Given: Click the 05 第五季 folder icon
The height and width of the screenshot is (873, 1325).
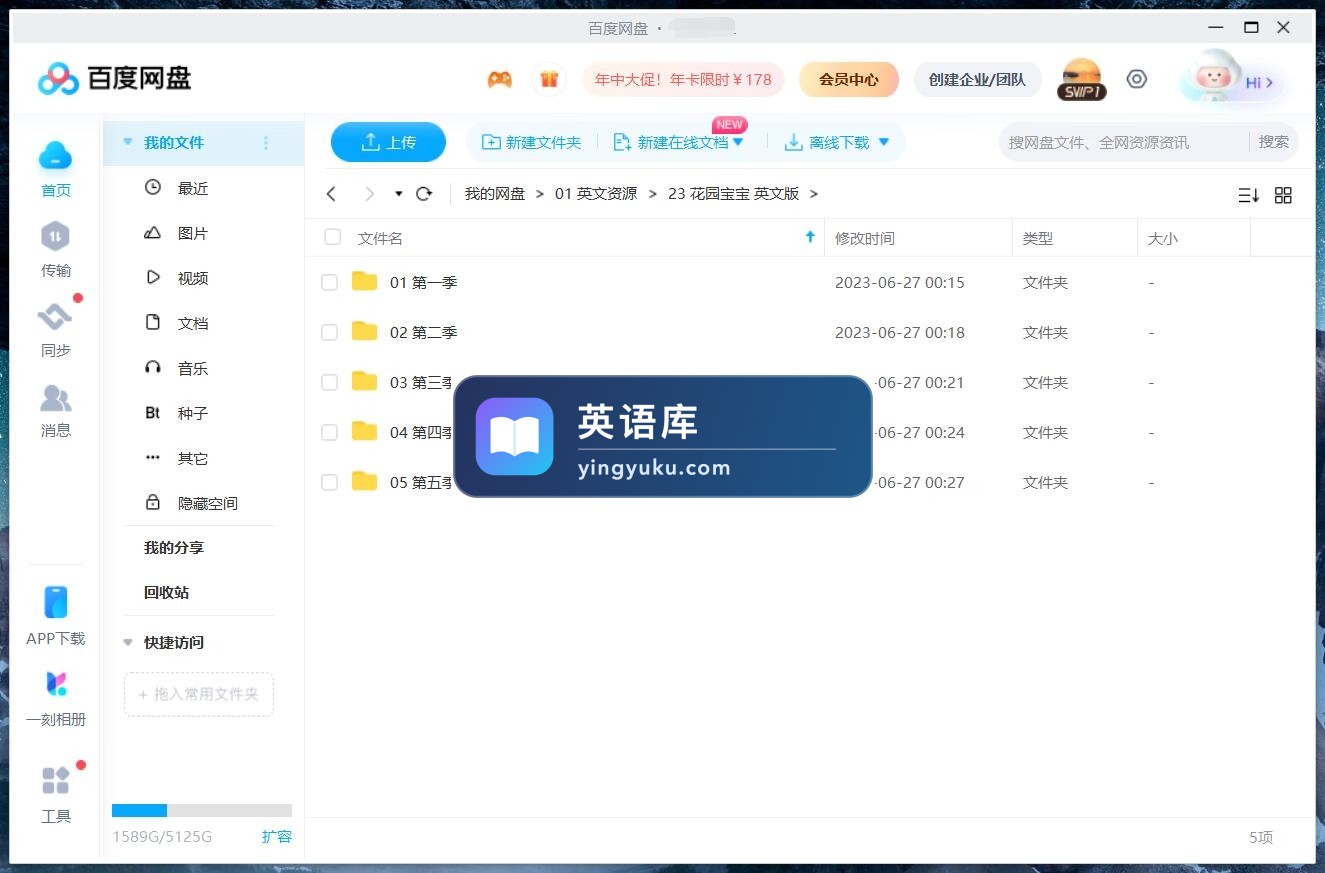Looking at the screenshot, I should click(365, 481).
